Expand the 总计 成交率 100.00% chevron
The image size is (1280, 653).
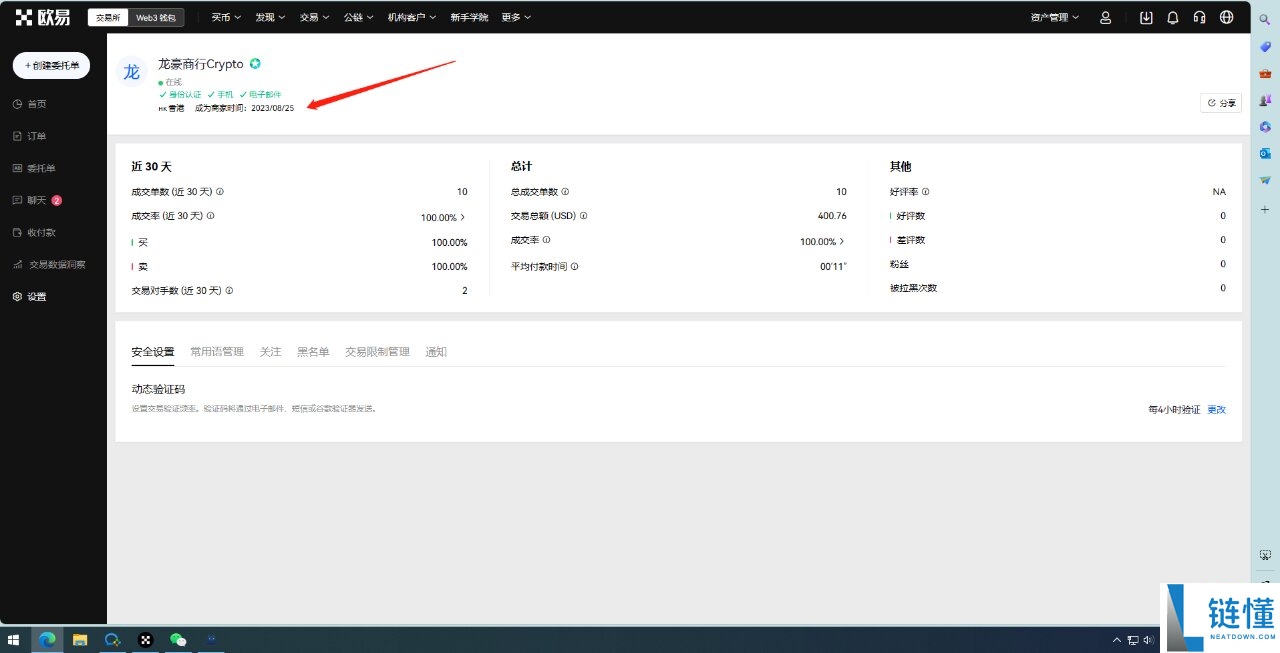point(842,242)
